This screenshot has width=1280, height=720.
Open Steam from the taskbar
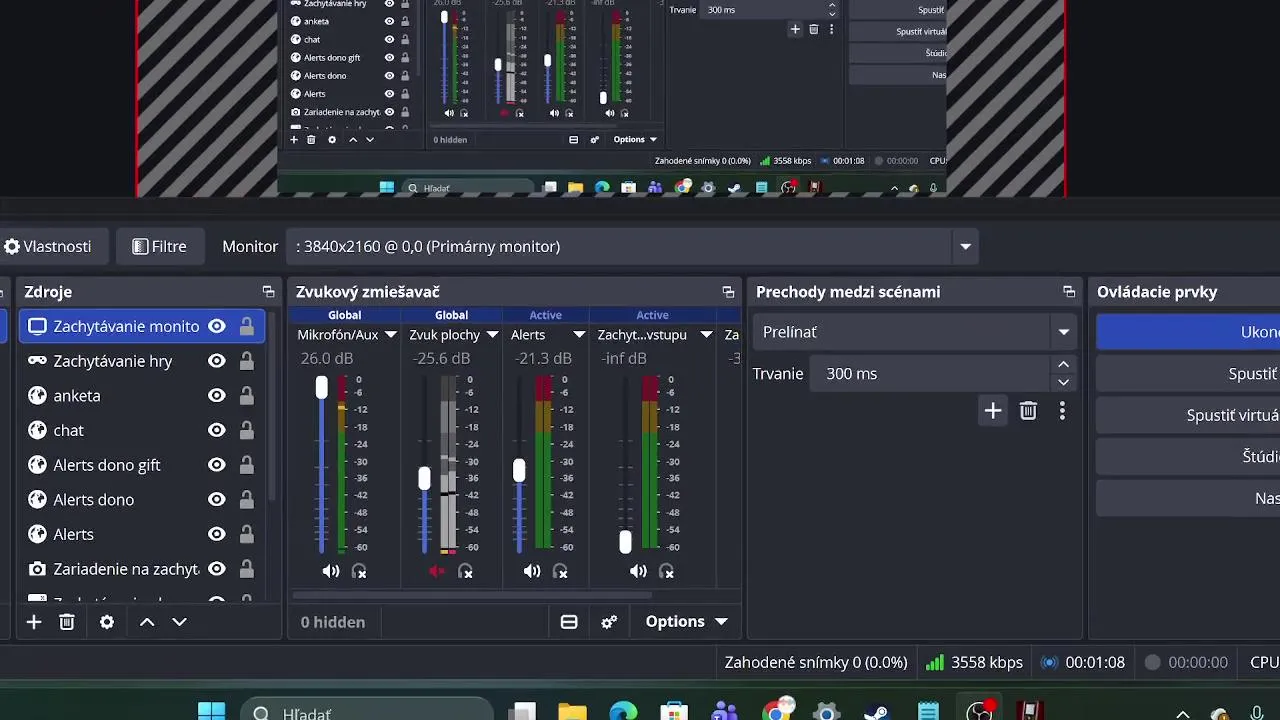coord(876,713)
